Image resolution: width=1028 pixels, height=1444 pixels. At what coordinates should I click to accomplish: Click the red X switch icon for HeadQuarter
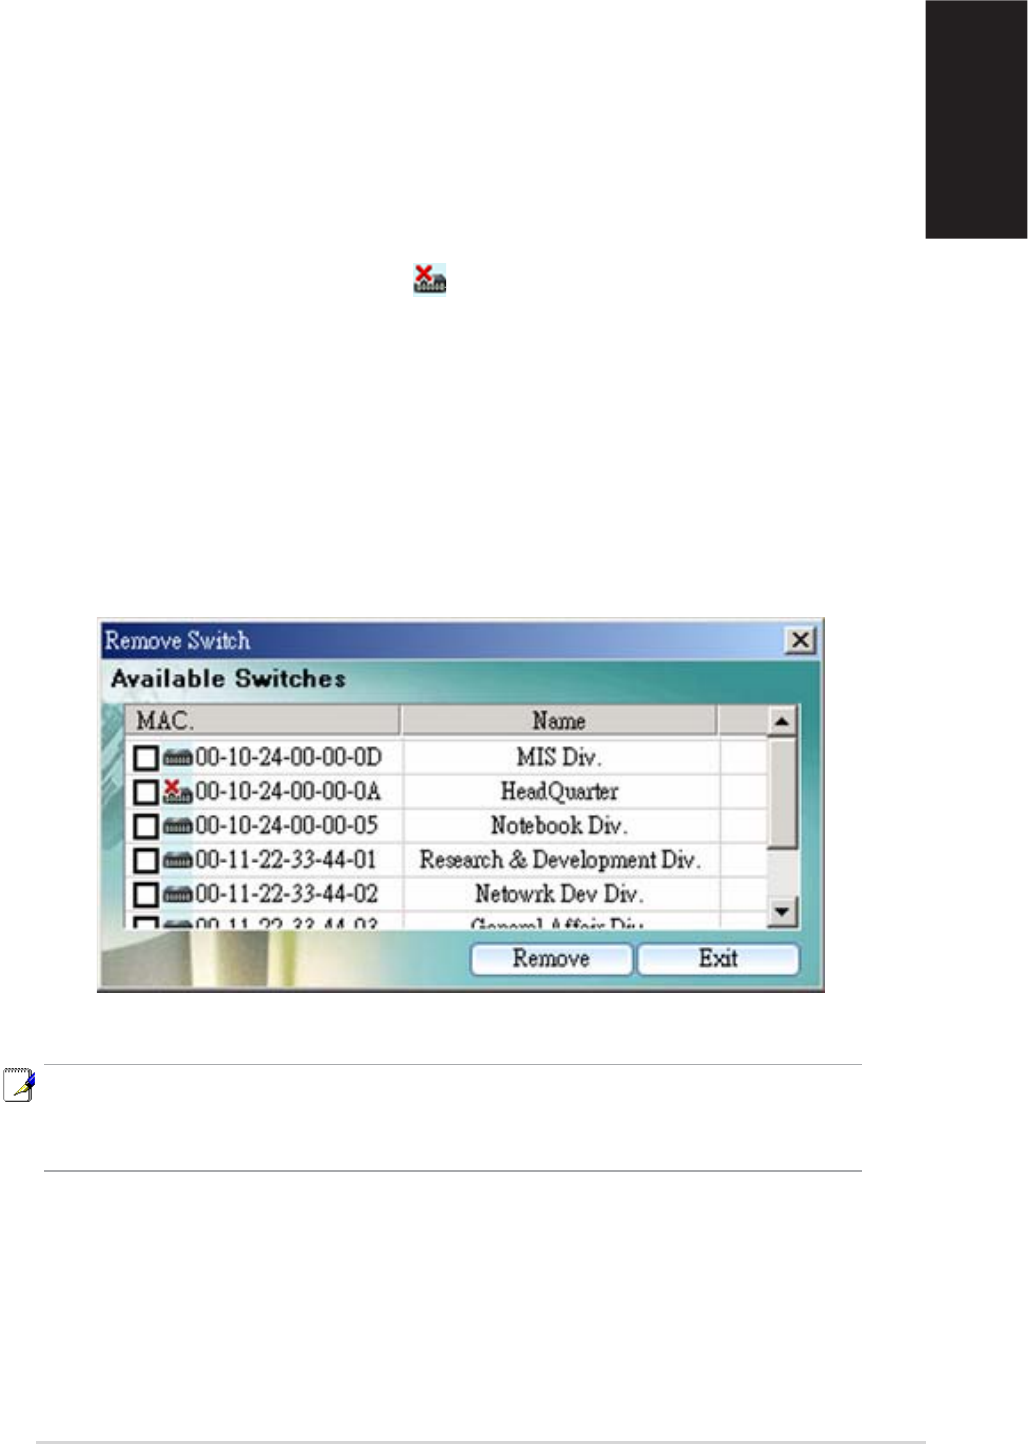(177, 791)
